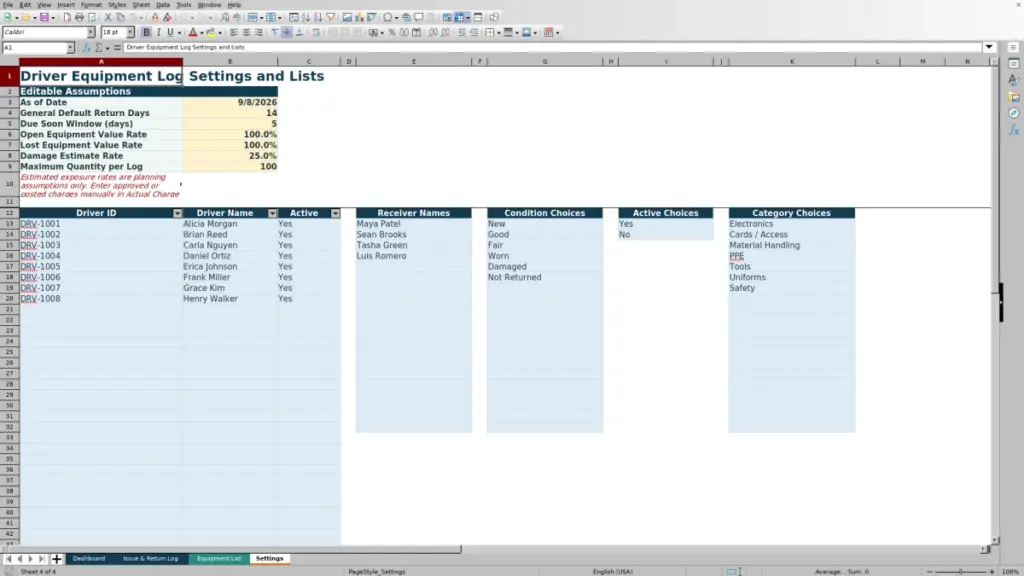This screenshot has height=576, width=1024.
Task: Open the sidebar Properties icon
Action: click(1014, 63)
